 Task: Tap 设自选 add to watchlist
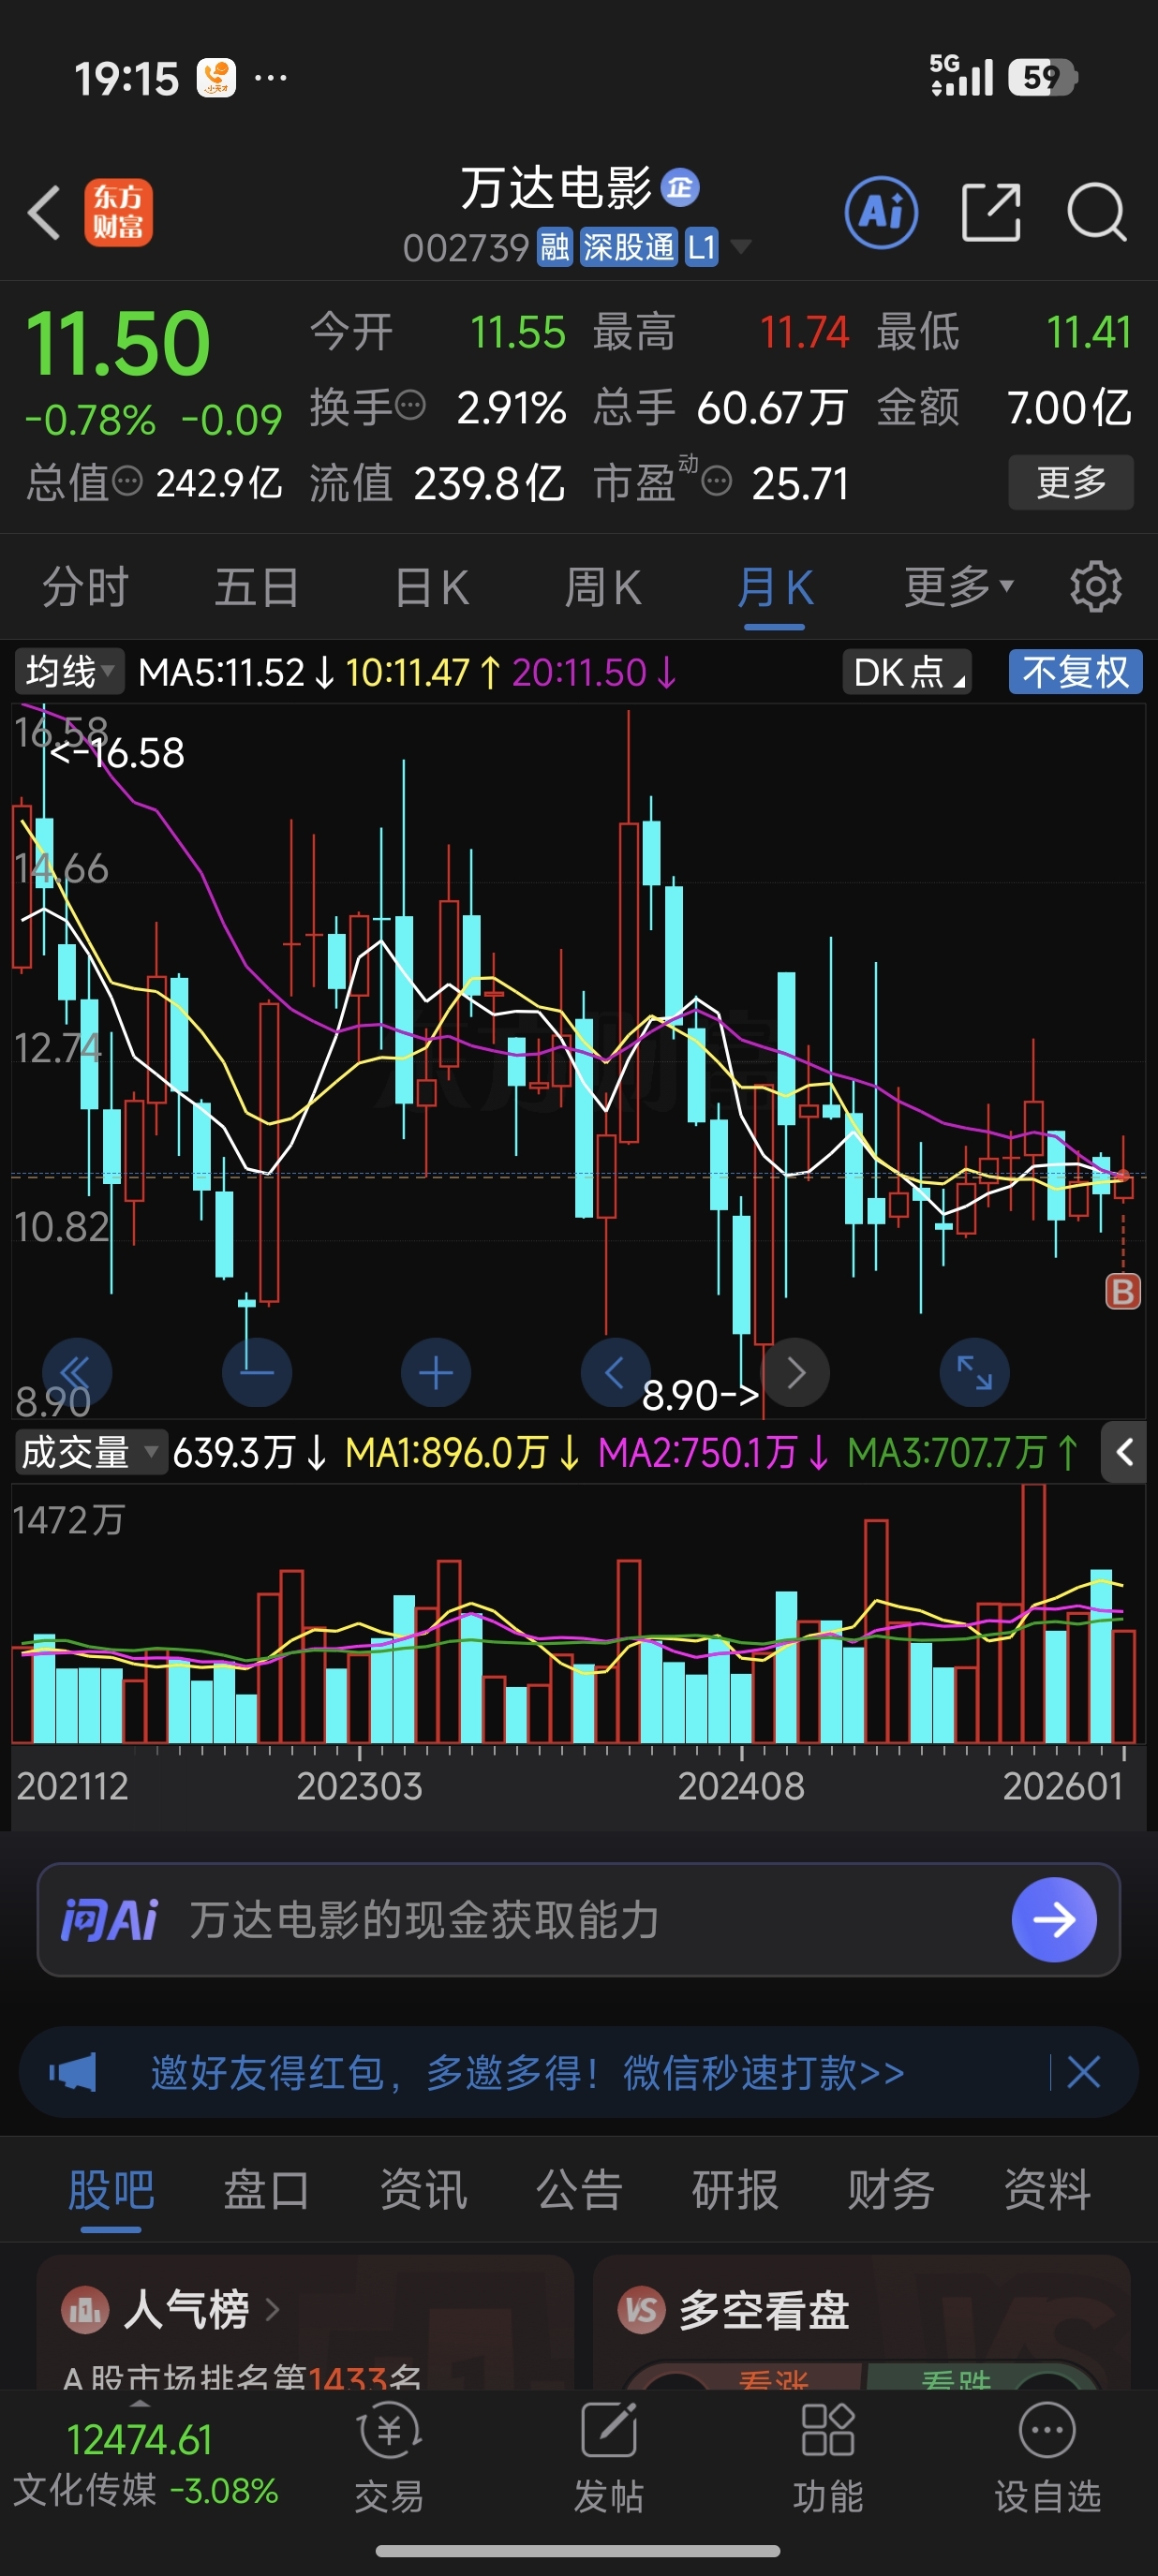[x=1047, y=2456]
